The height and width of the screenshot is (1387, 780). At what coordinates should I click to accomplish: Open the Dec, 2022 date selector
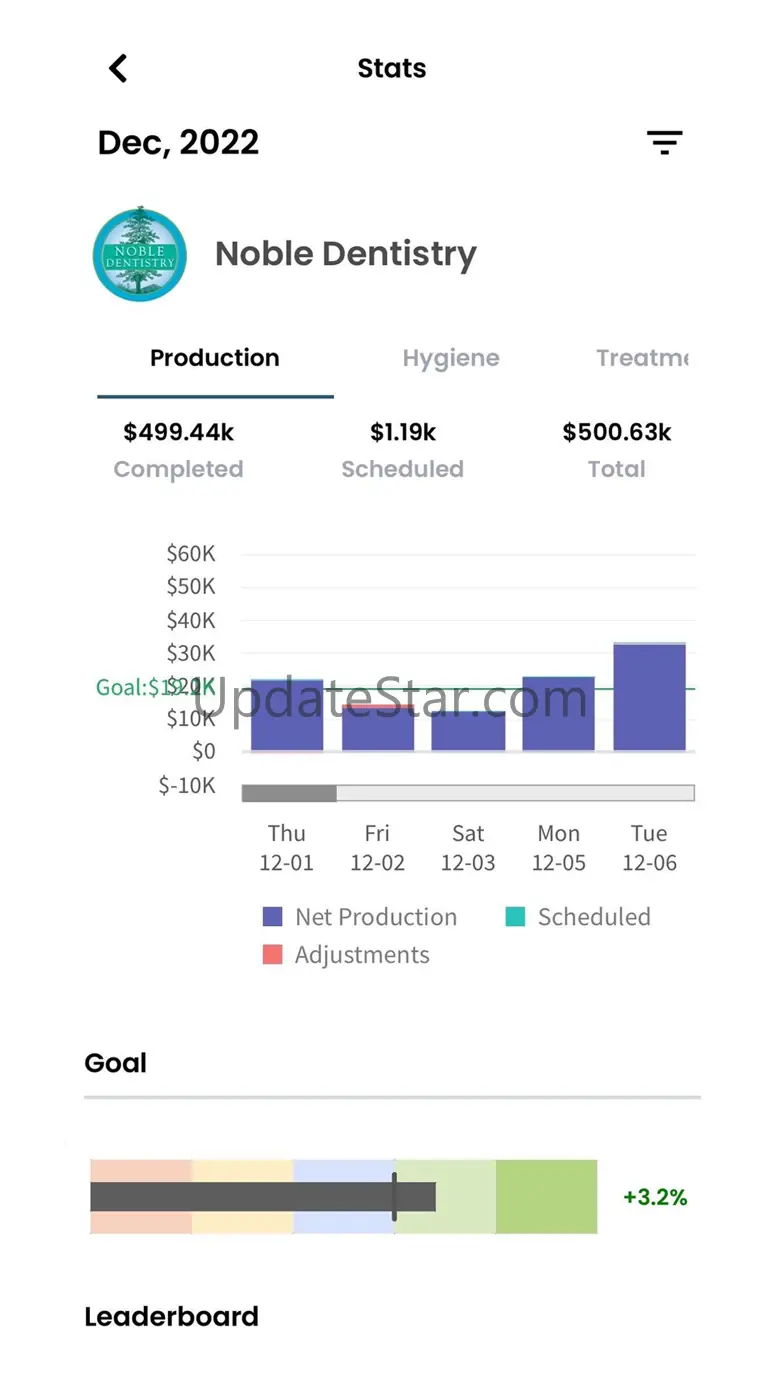178,142
